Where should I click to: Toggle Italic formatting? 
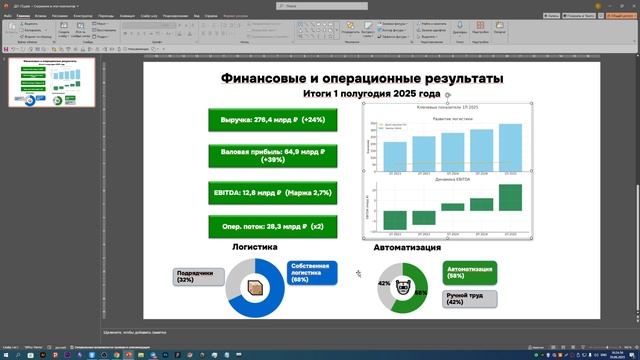(131, 33)
